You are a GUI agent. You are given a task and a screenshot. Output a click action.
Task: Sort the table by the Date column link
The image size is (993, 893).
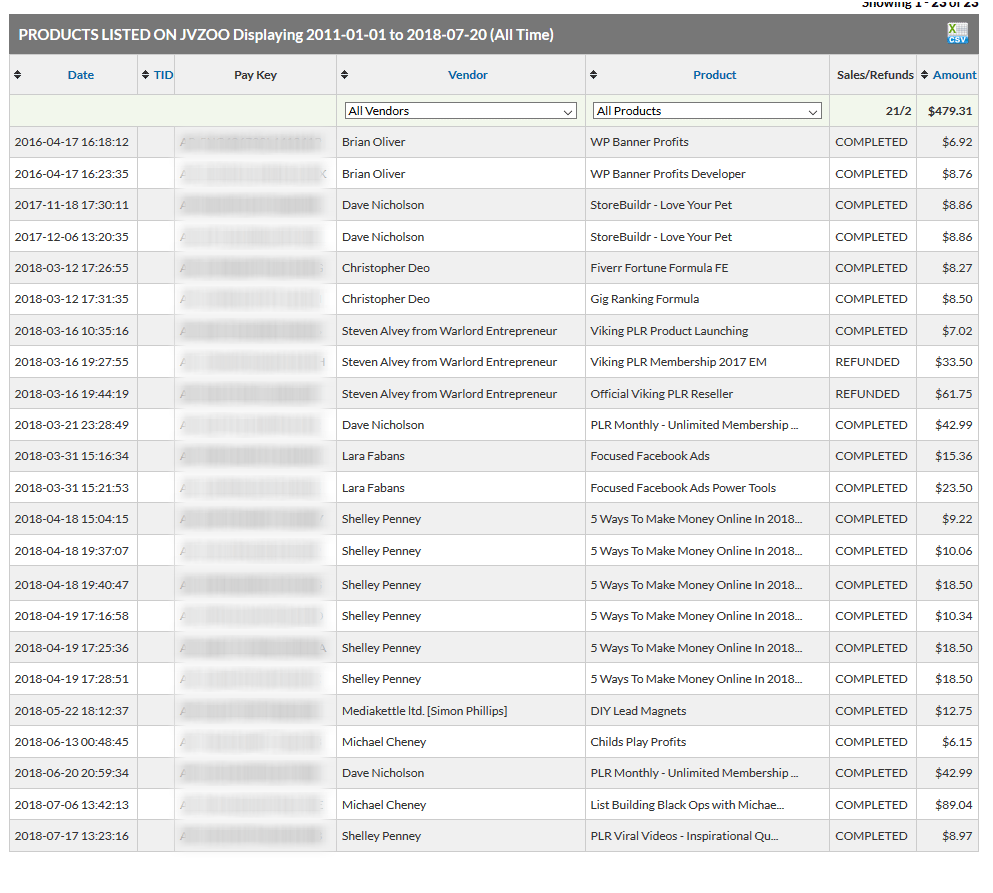coord(80,75)
